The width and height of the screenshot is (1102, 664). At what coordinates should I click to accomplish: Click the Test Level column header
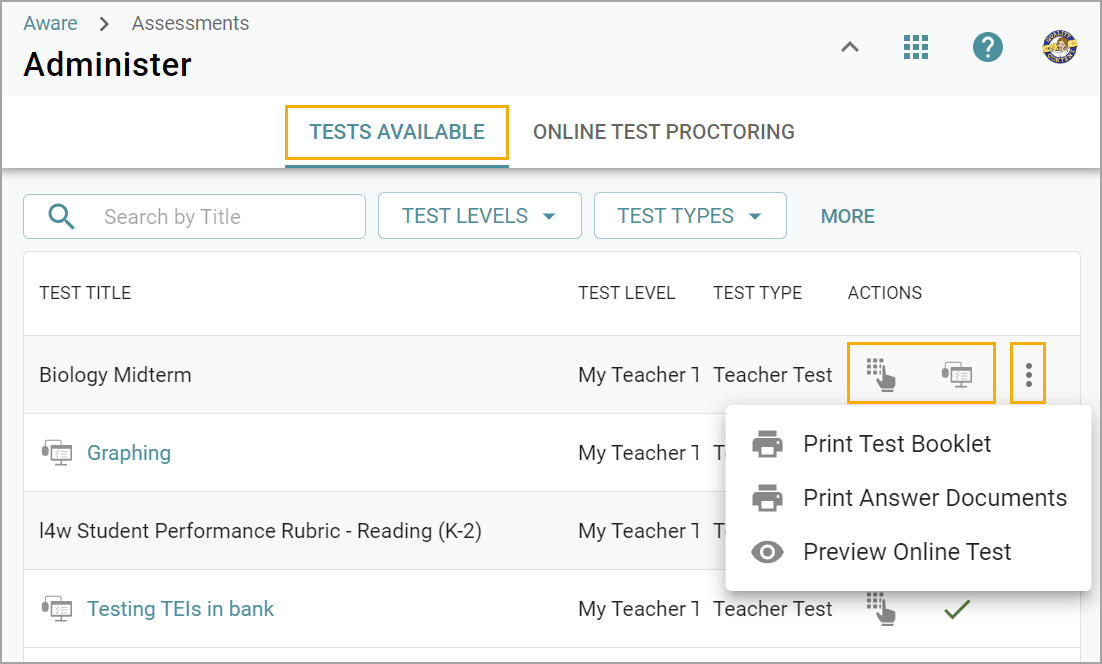pos(626,293)
